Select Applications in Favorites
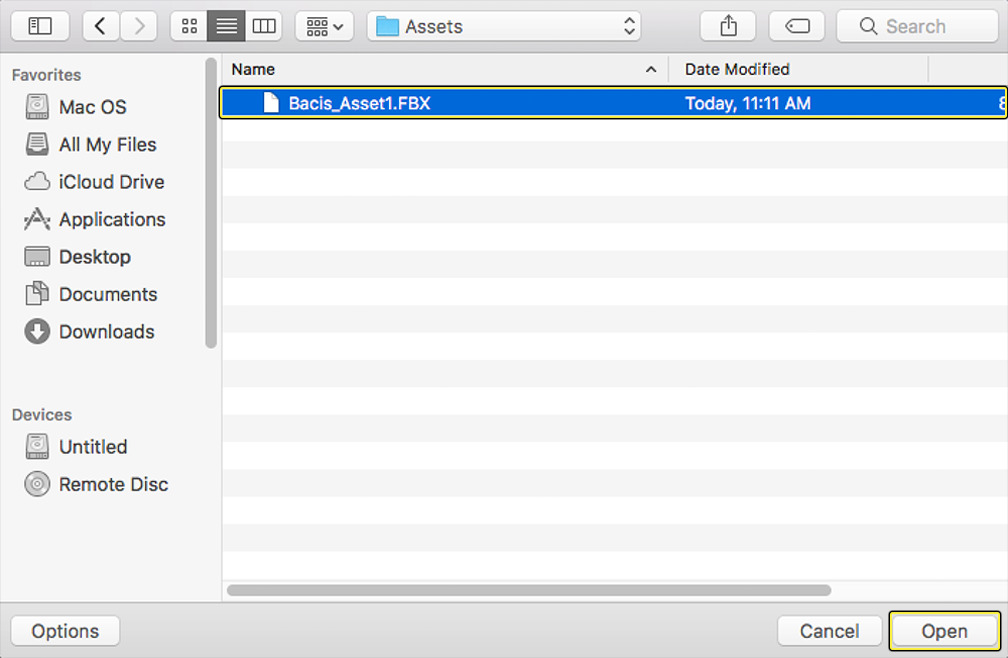This screenshot has width=1008, height=658. [x=113, y=219]
